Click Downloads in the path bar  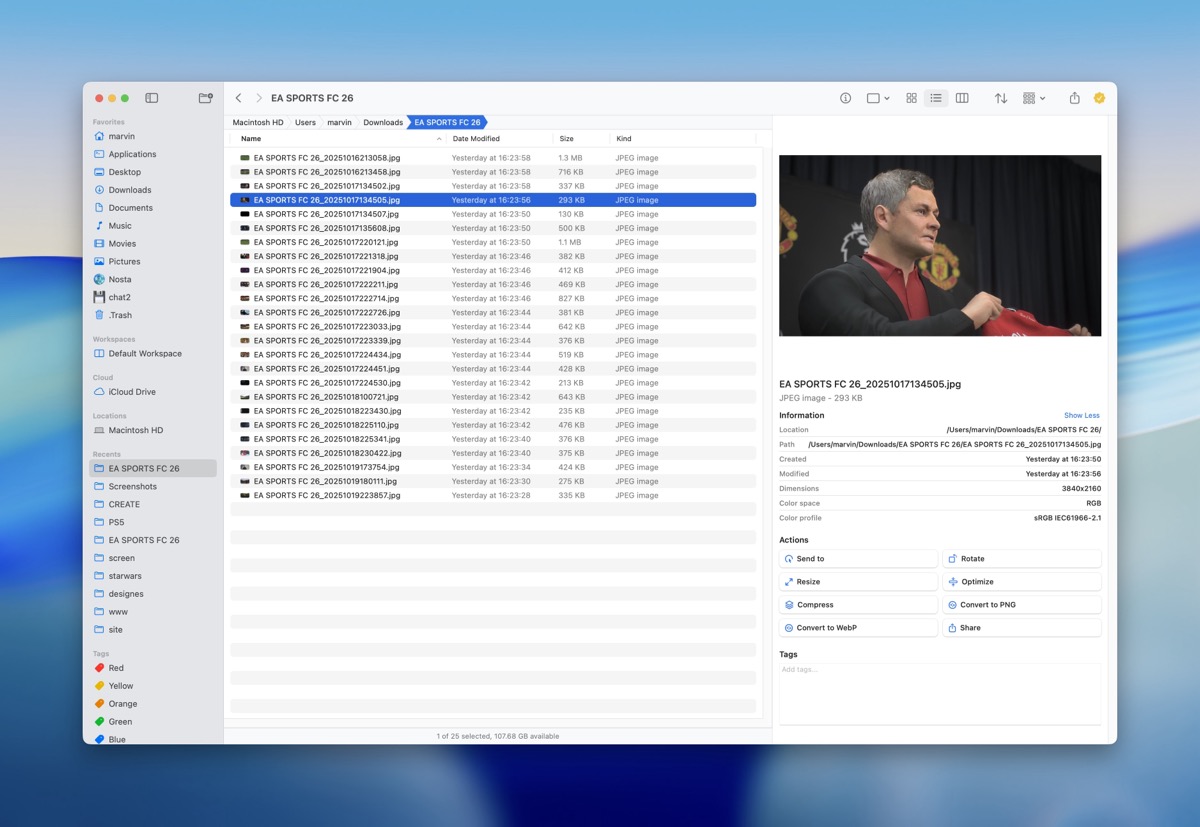pyautogui.click(x=383, y=122)
